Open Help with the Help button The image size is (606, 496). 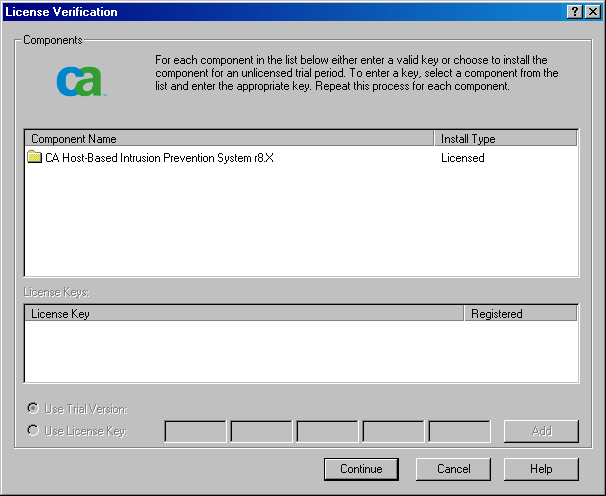pyautogui.click(x=541, y=469)
